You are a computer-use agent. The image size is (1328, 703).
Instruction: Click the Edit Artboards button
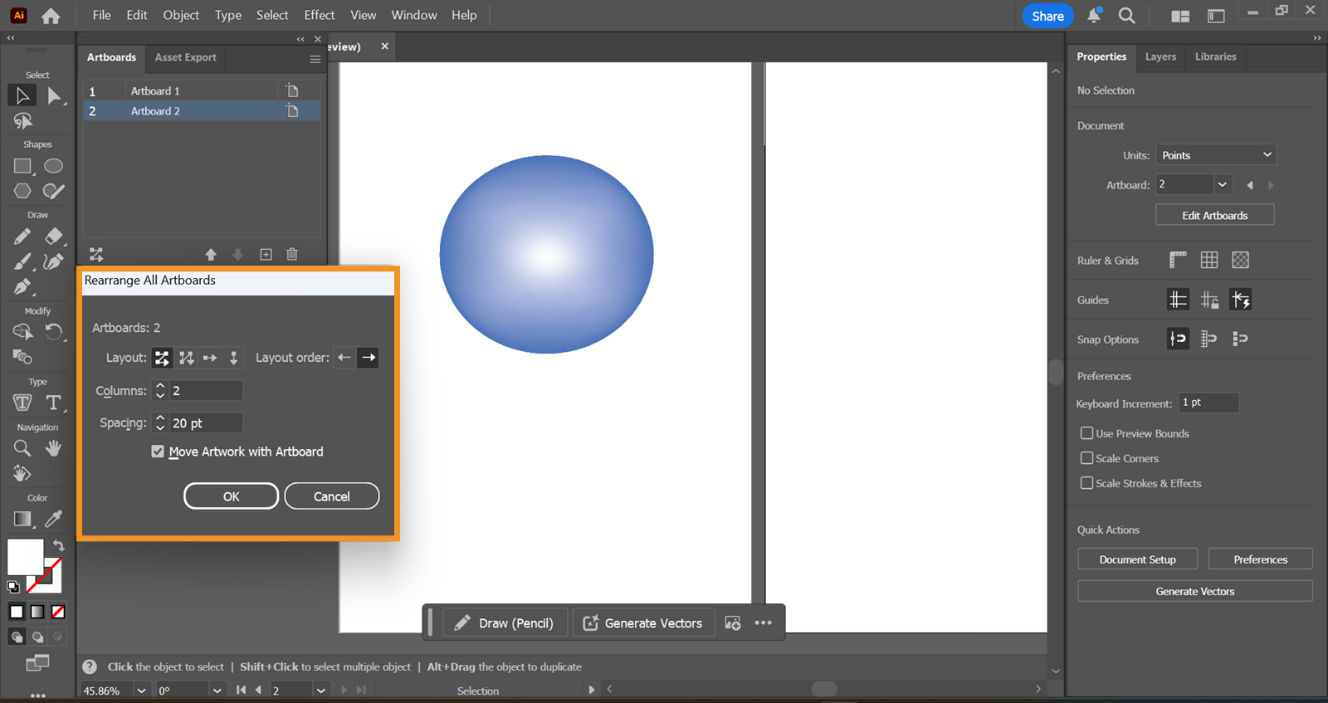click(1214, 214)
